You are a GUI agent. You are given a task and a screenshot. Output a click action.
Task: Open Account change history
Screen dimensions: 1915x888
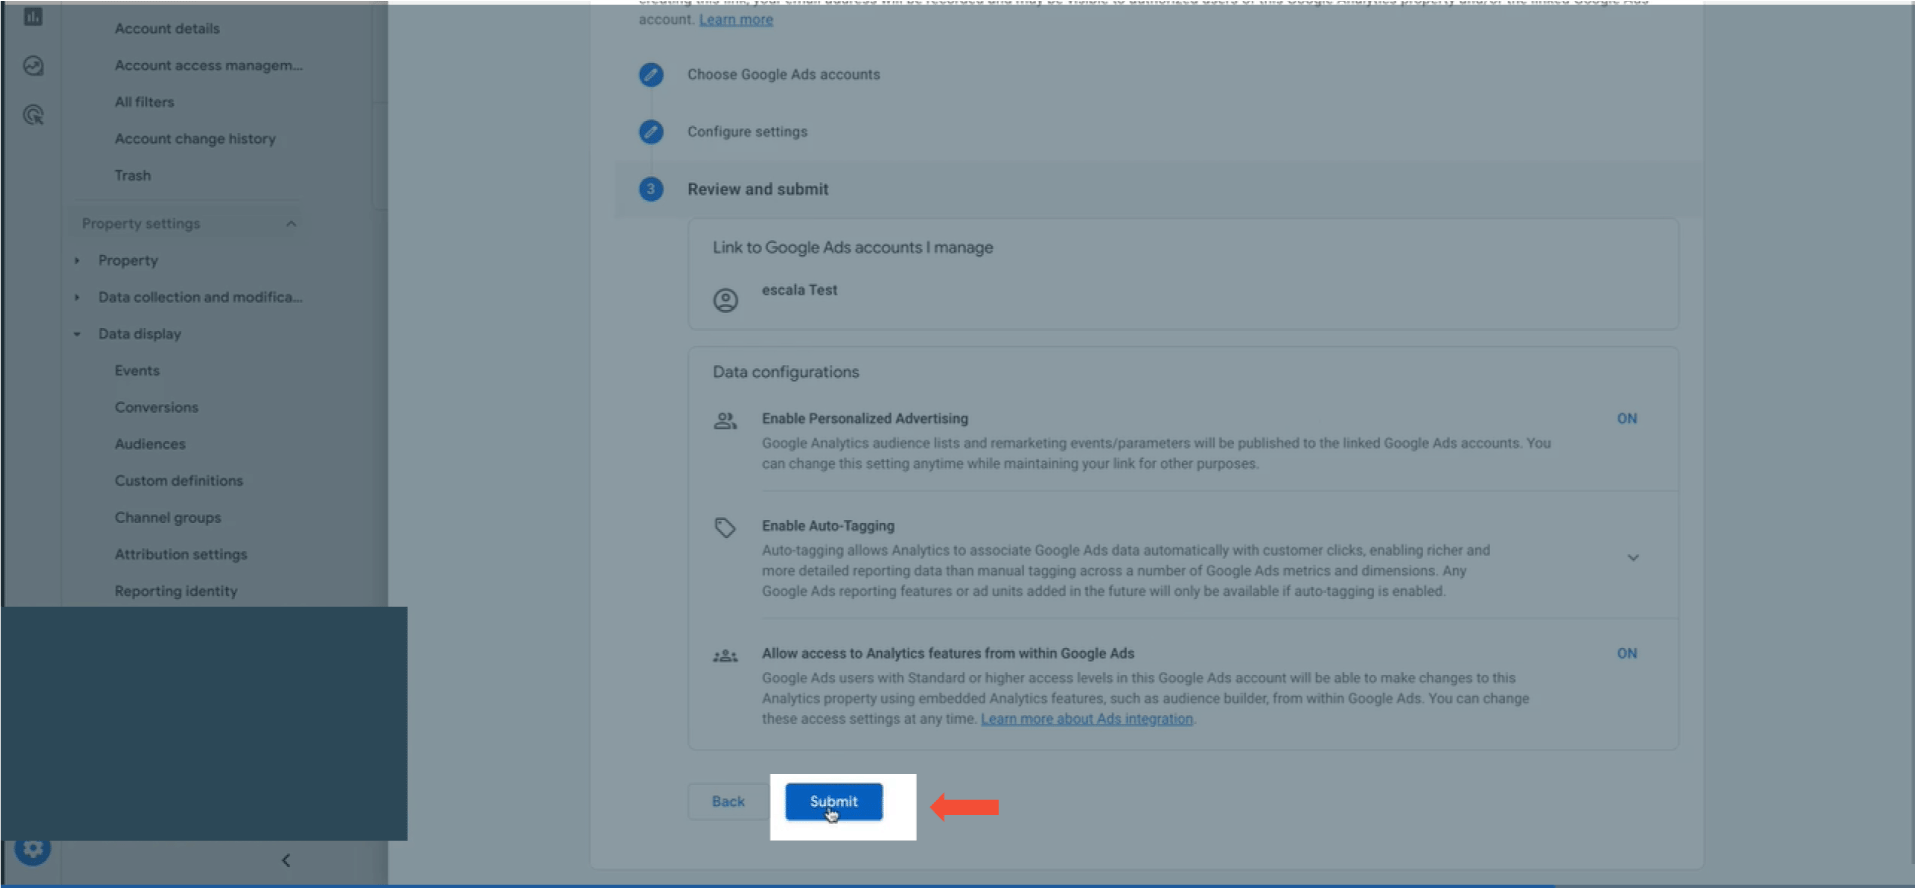tap(195, 139)
